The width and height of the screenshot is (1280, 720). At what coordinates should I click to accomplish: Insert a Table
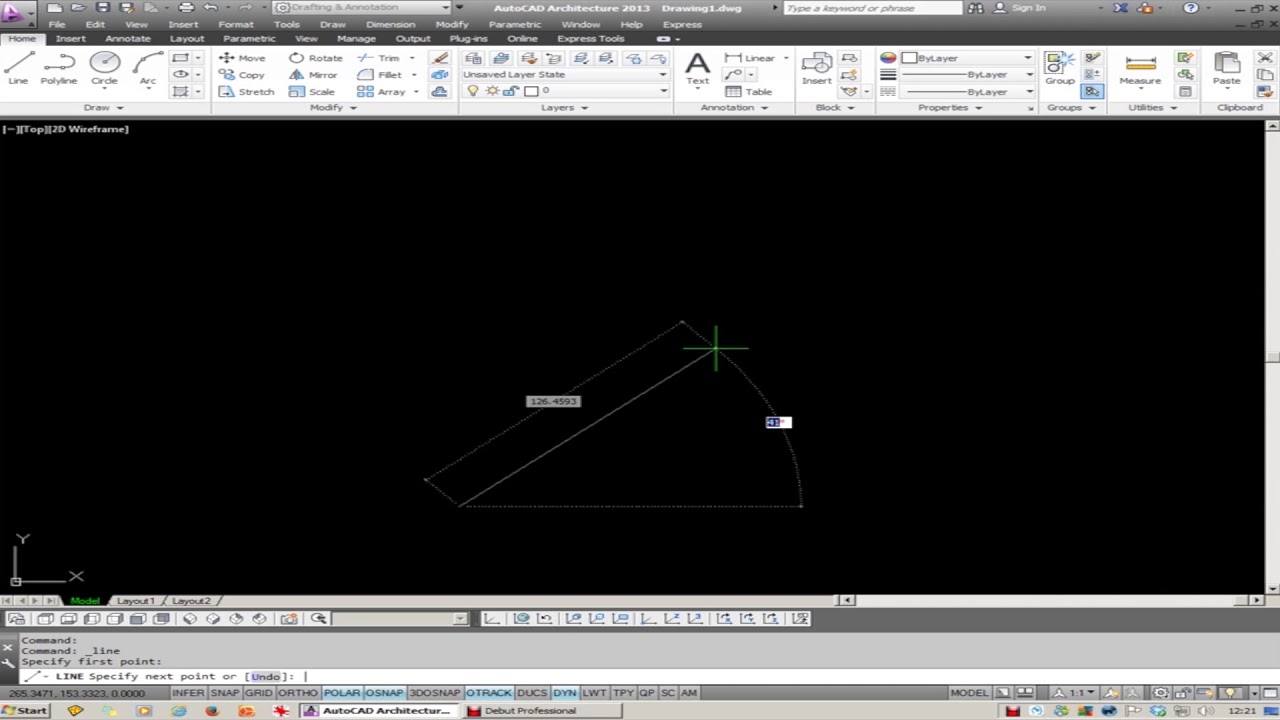(749, 91)
